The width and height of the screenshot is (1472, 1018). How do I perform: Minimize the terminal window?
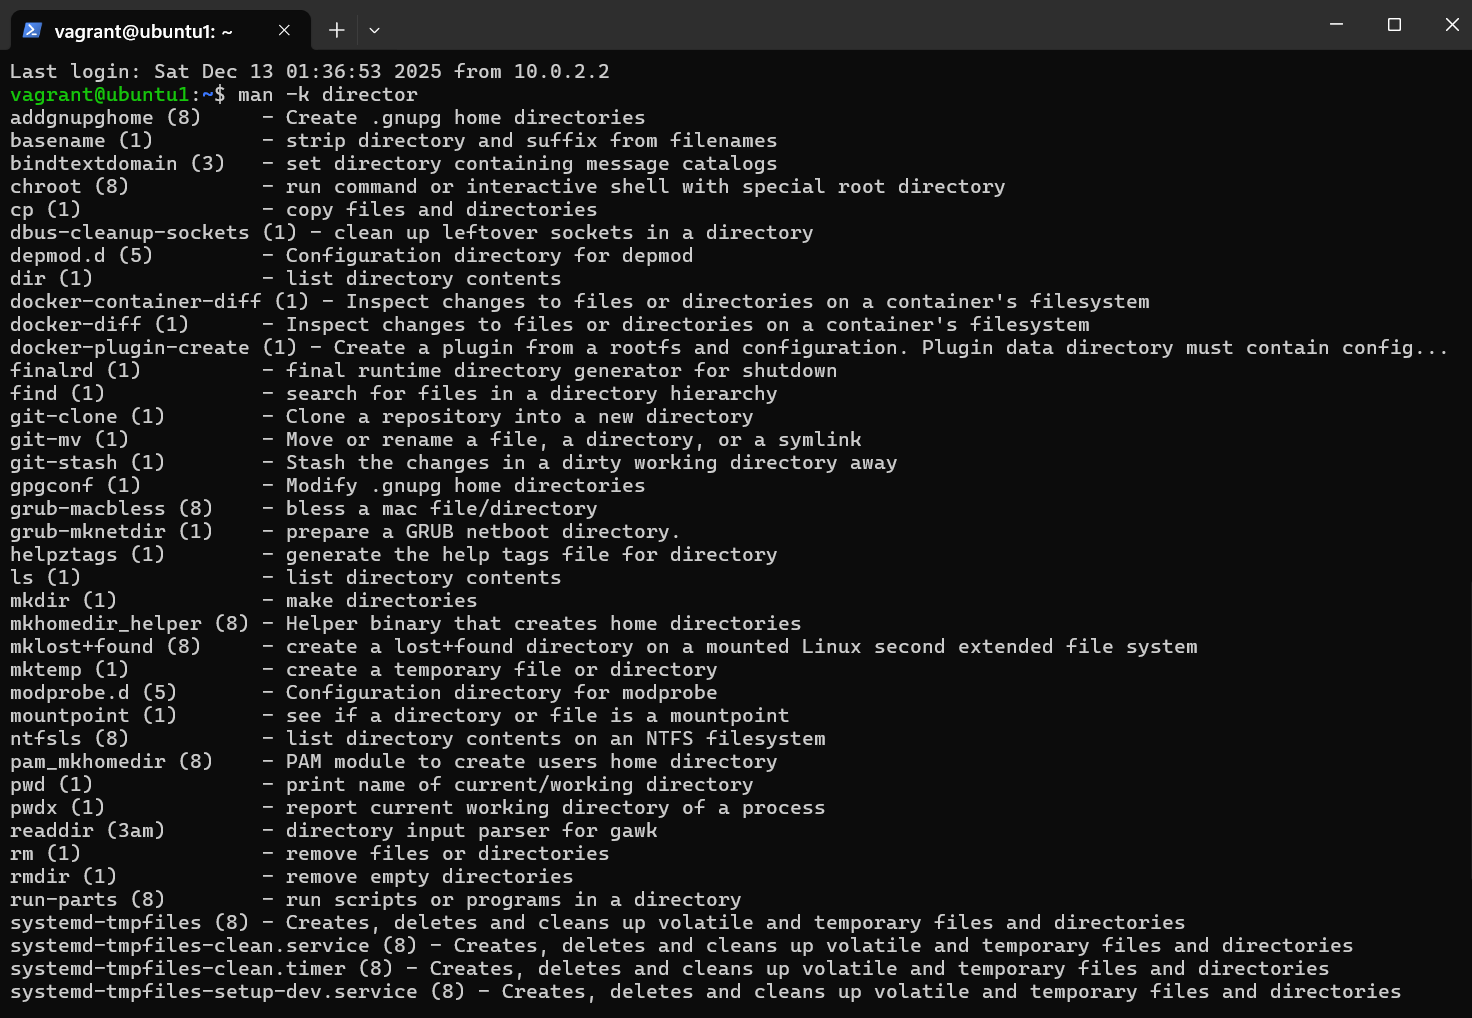point(1336,24)
